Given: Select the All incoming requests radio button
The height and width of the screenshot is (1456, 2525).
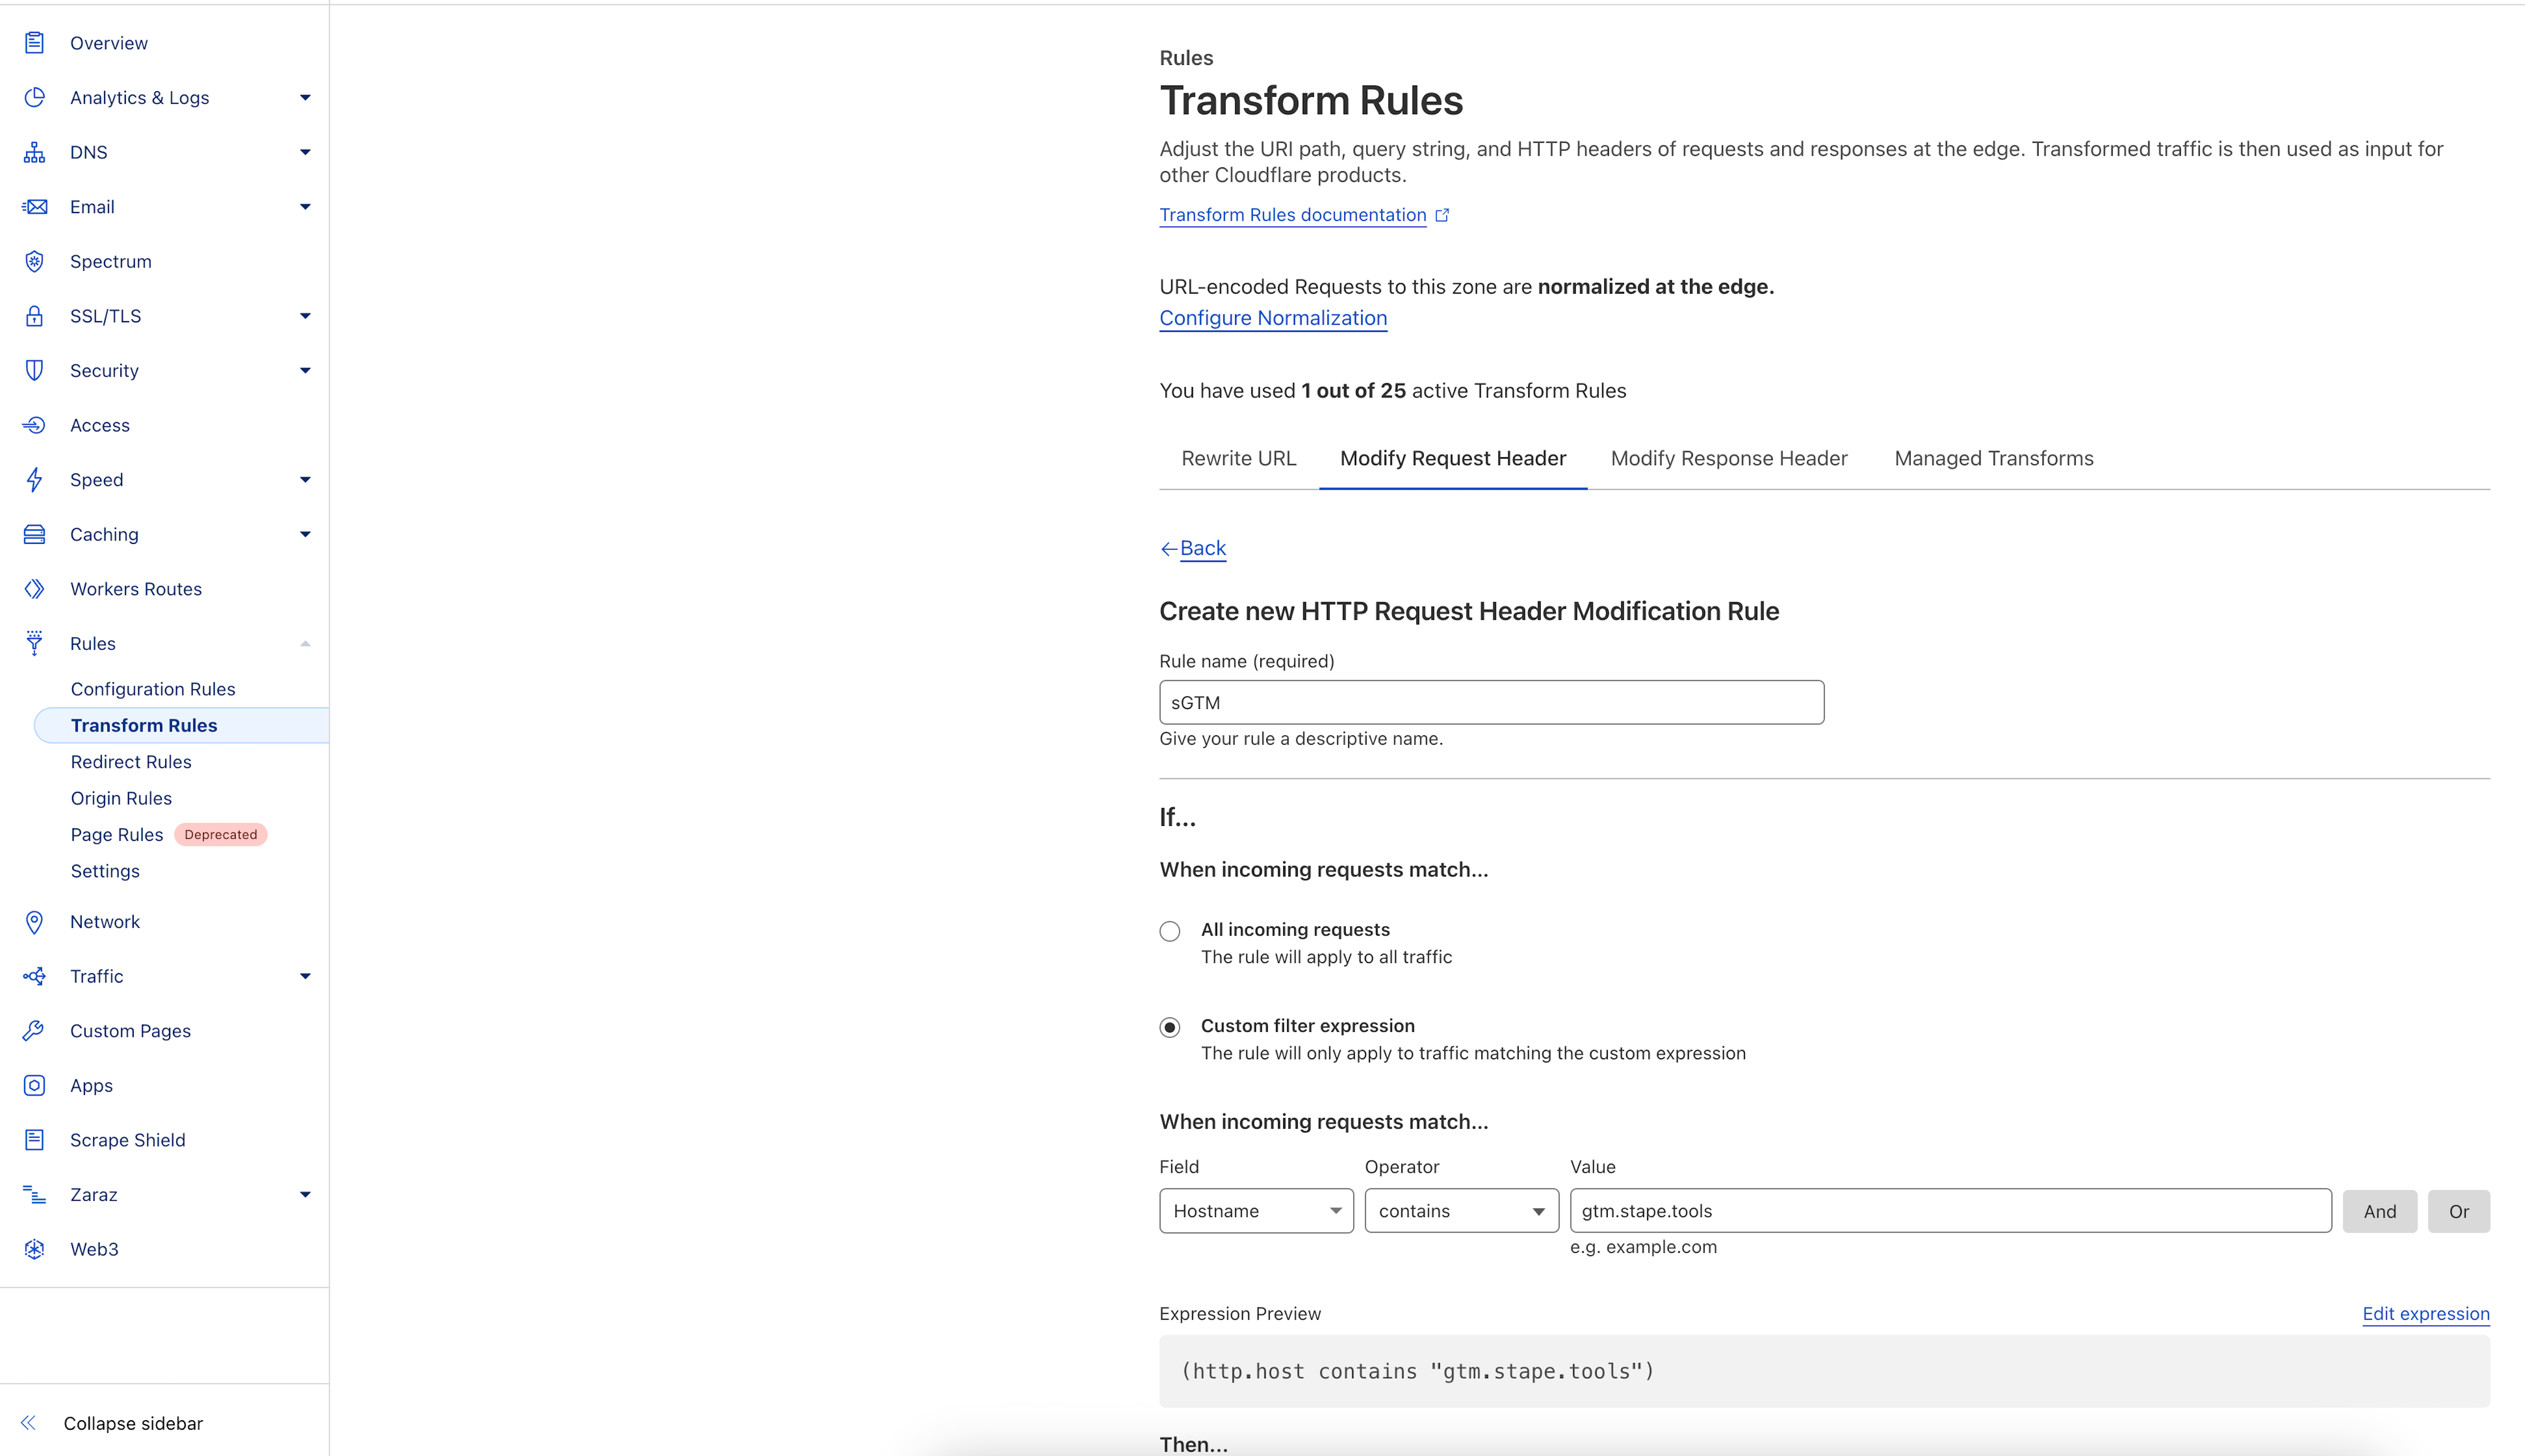Looking at the screenshot, I should pyautogui.click(x=1171, y=931).
